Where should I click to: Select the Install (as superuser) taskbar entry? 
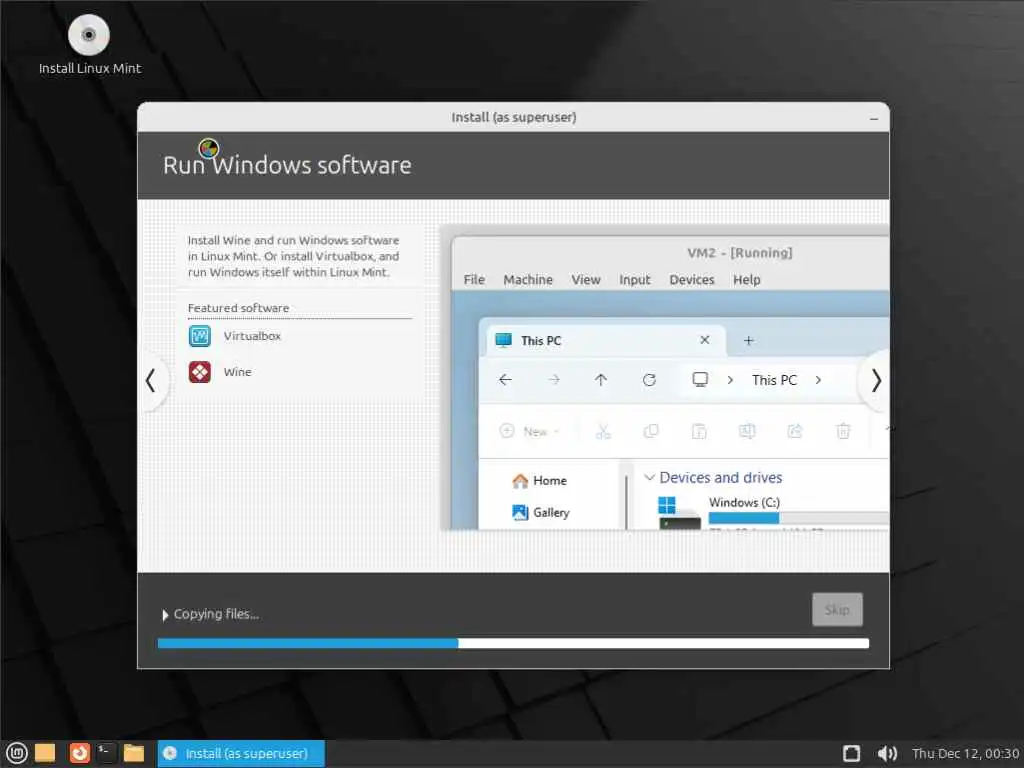(241, 754)
